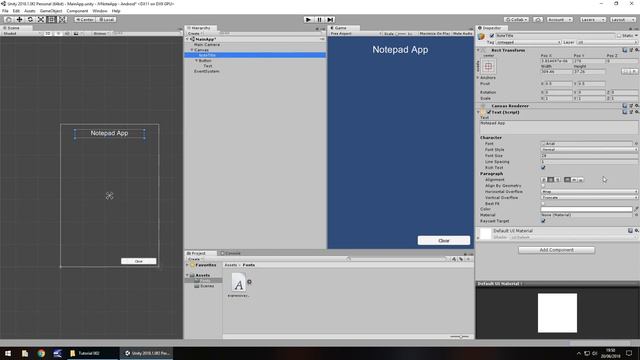This screenshot has width=640, height=360.
Task: Select the Text child under Button in Hierarchy
Action: tap(208, 66)
